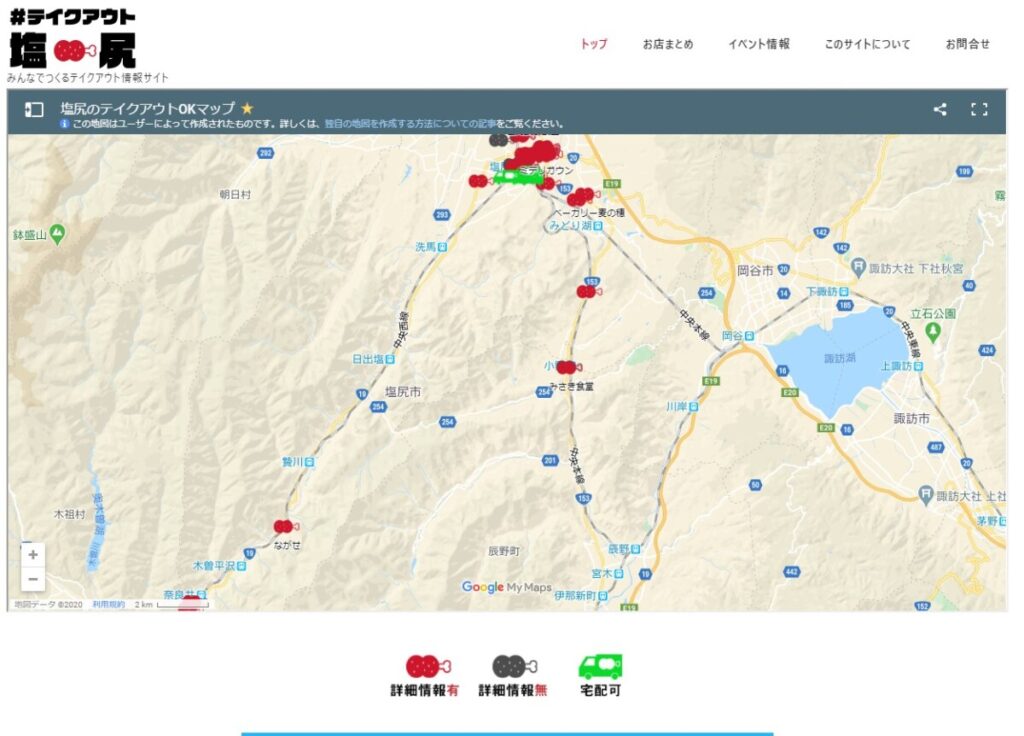Click the ベーカリー麦の樹 map label
Viewport: 1024px width, 736px height.
click(589, 213)
